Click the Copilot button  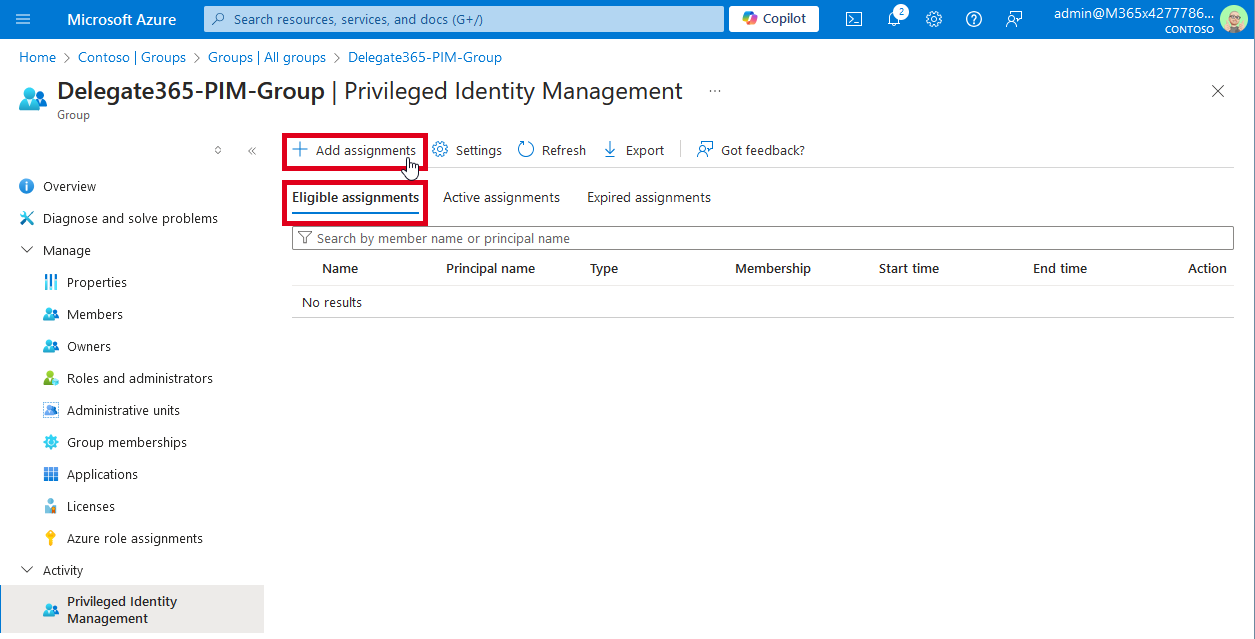(x=774, y=19)
